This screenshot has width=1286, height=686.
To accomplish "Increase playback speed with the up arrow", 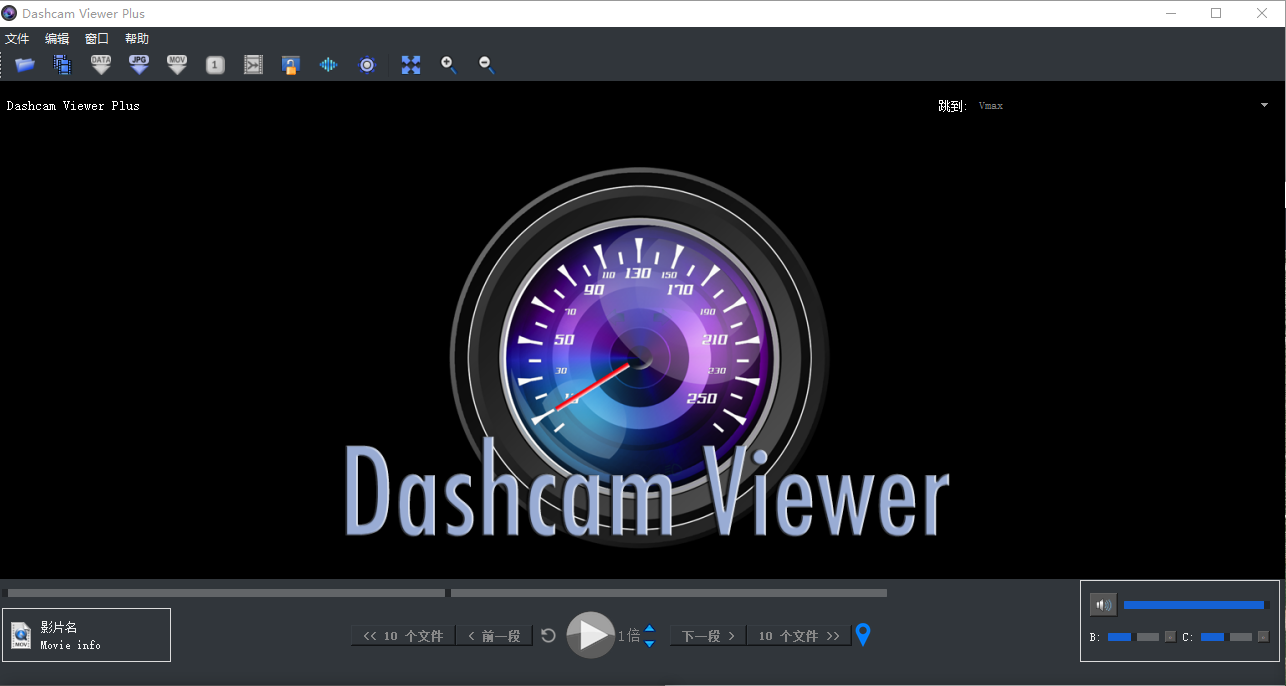I will 649,629.
